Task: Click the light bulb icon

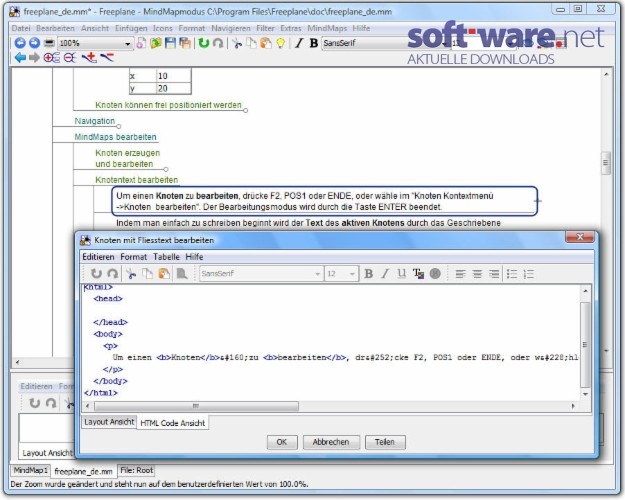Action: [x=281, y=43]
